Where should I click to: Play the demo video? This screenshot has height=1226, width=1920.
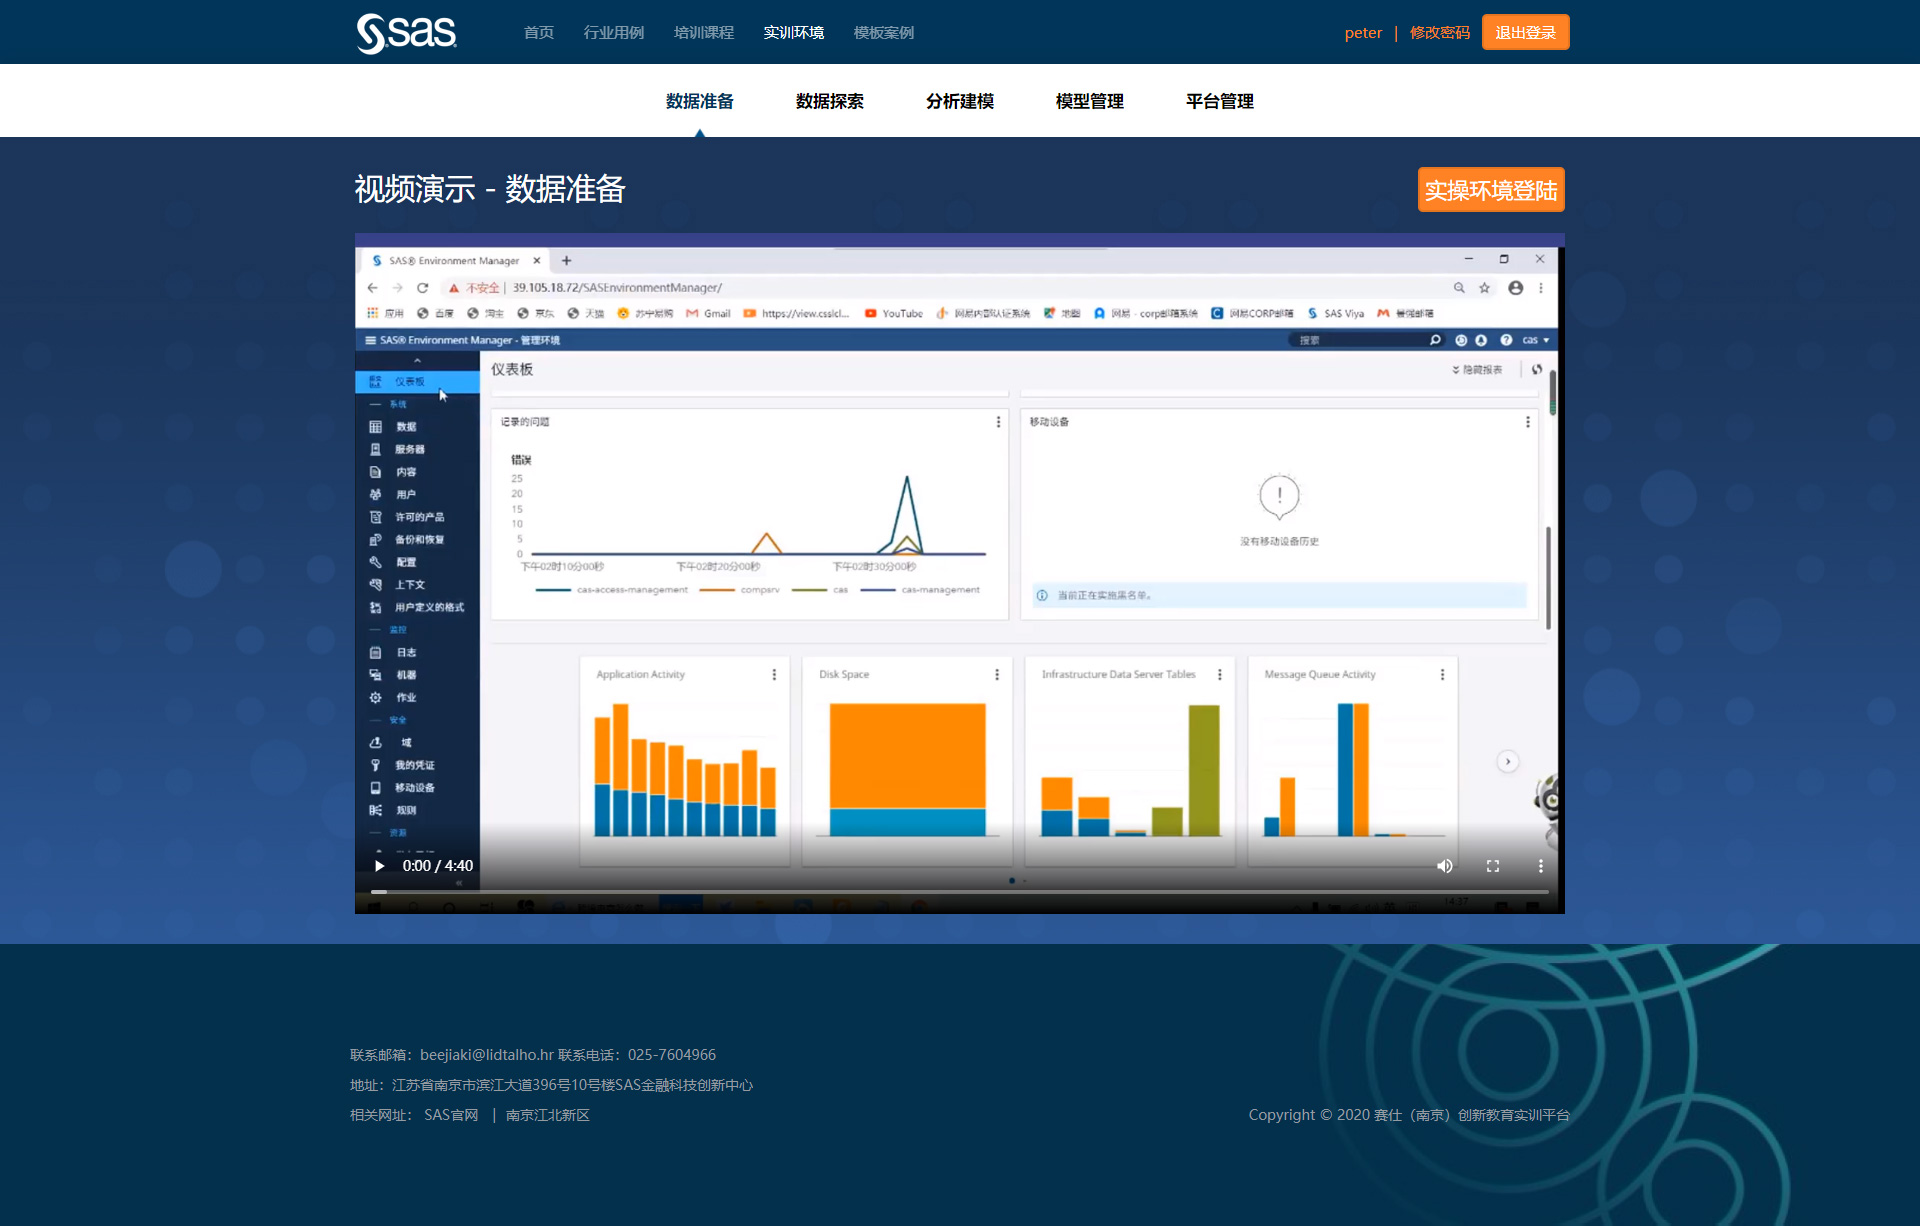point(379,866)
